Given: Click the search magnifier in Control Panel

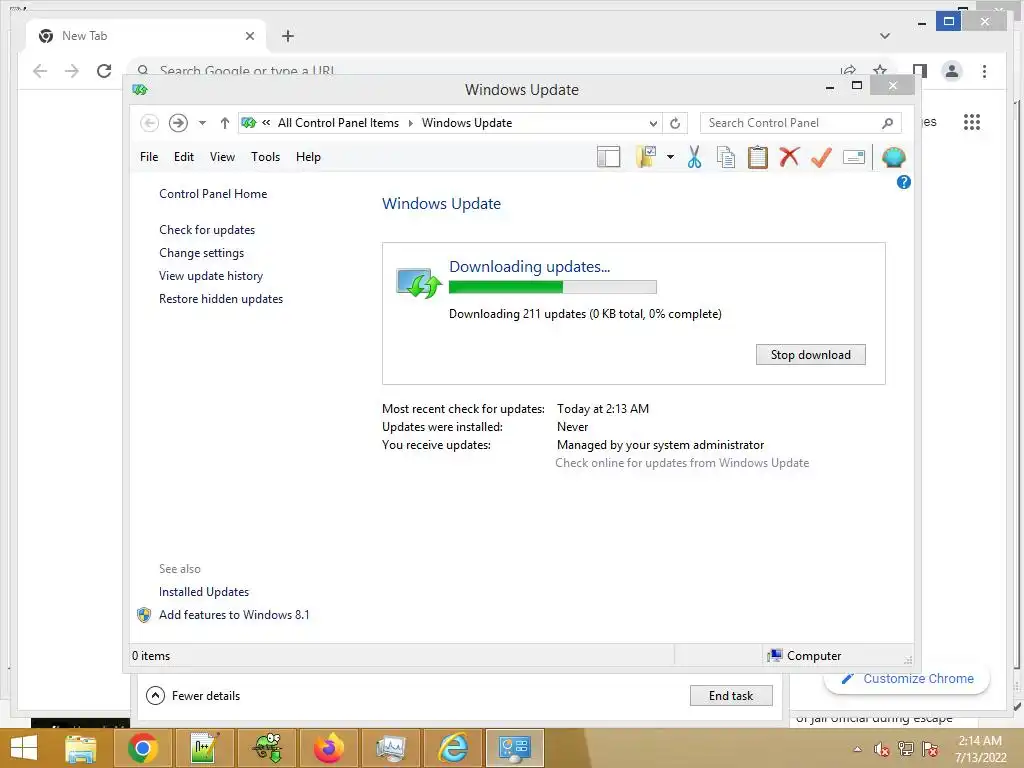Looking at the screenshot, I should point(887,123).
